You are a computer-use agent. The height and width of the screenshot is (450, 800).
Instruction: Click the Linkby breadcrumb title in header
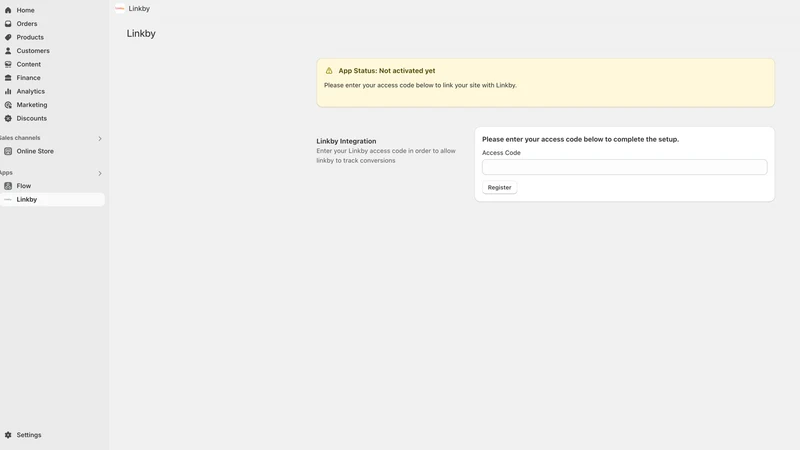point(139,8)
